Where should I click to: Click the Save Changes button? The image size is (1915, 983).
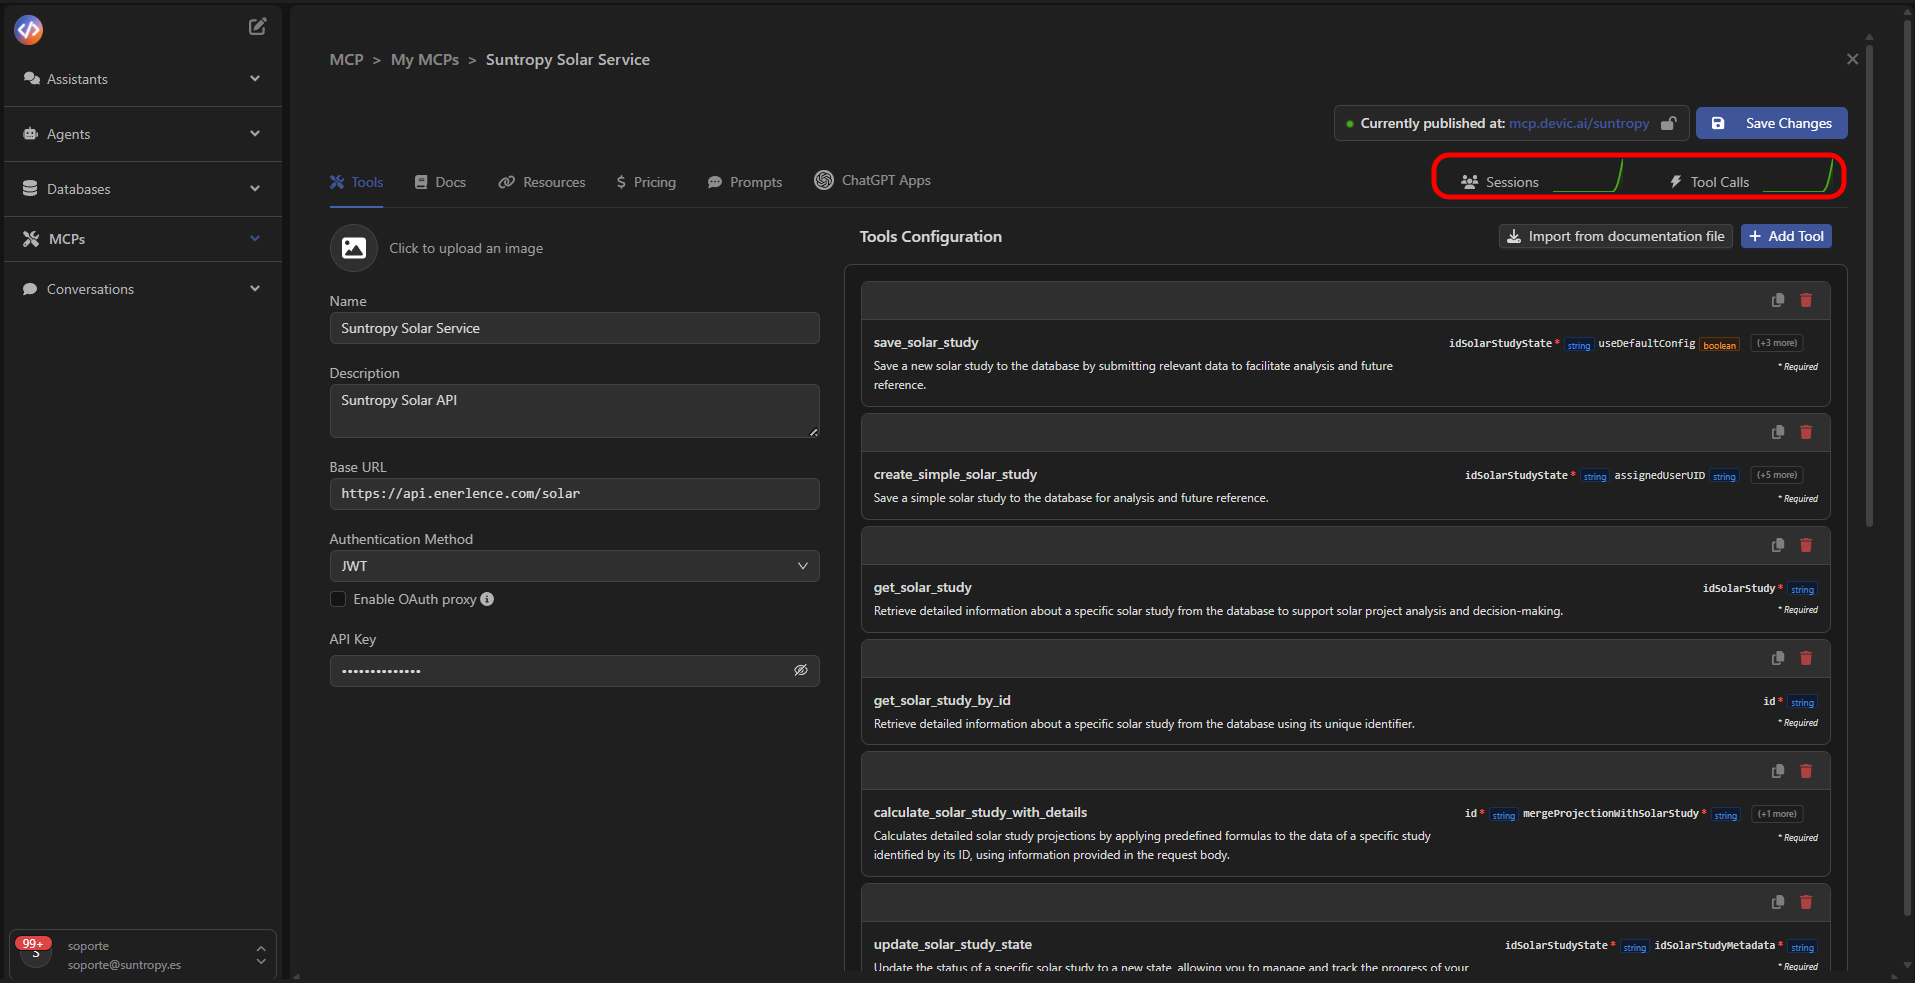tap(1771, 123)
